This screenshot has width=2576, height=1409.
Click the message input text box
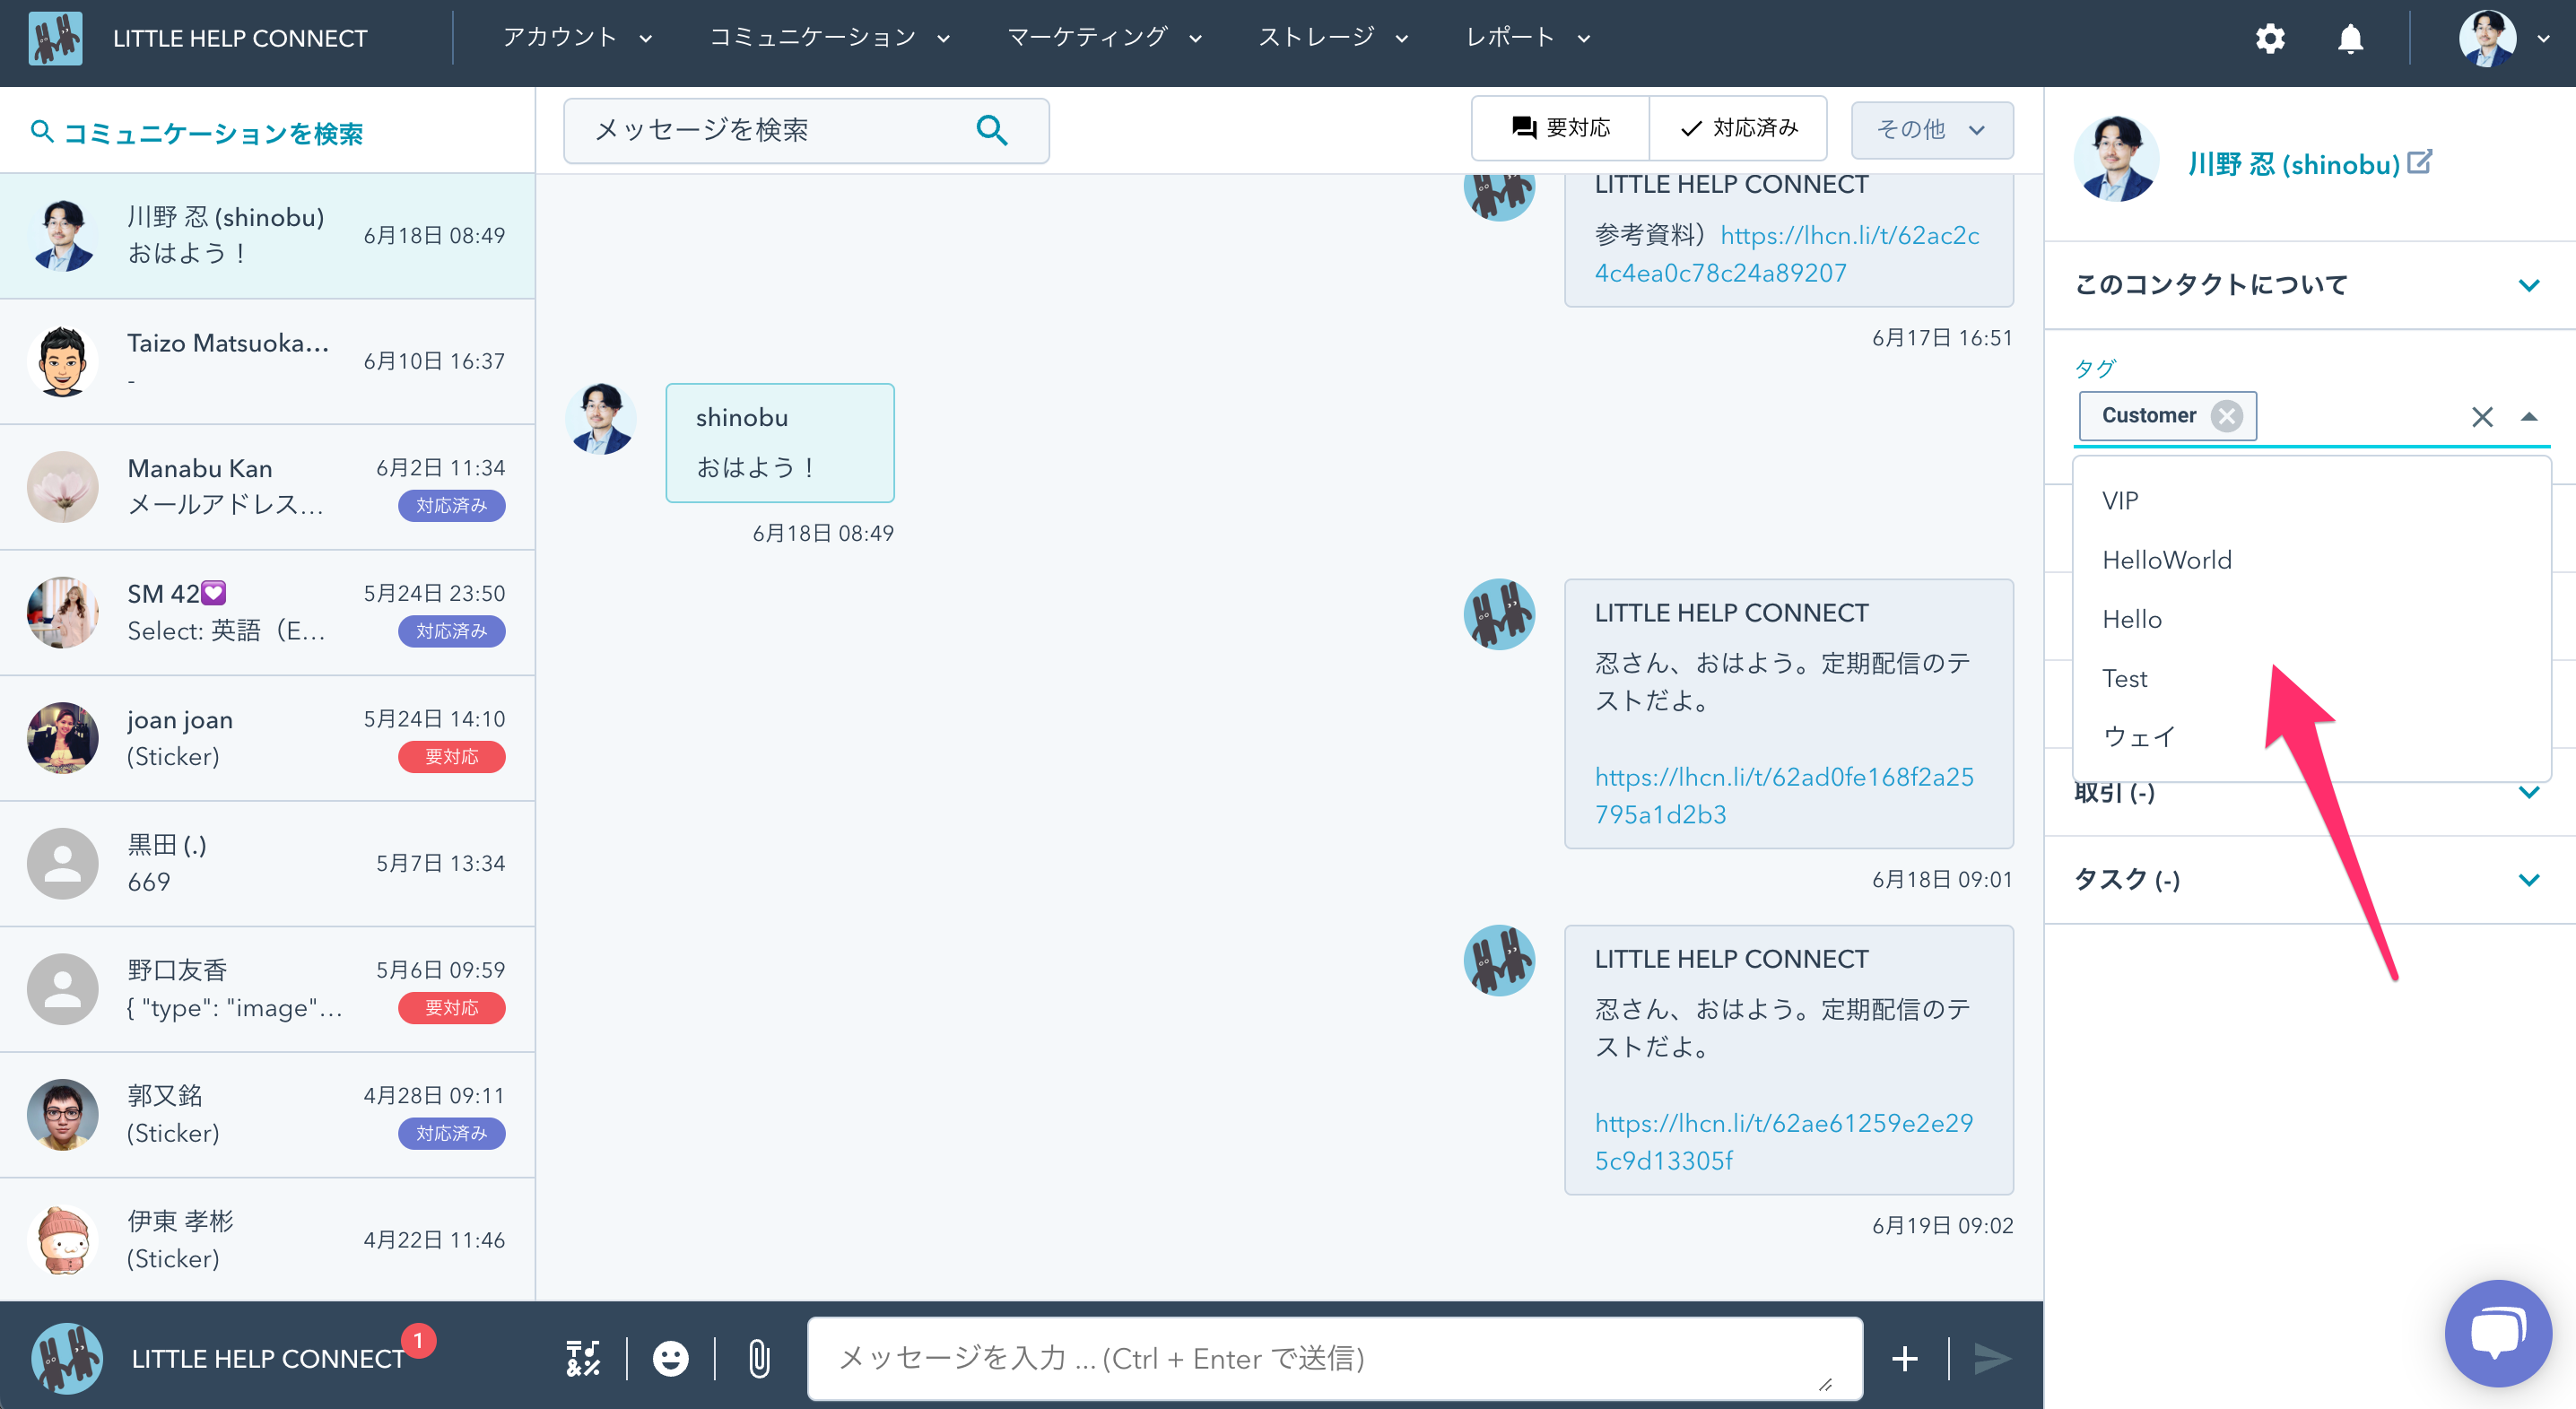point(1335,1358)
